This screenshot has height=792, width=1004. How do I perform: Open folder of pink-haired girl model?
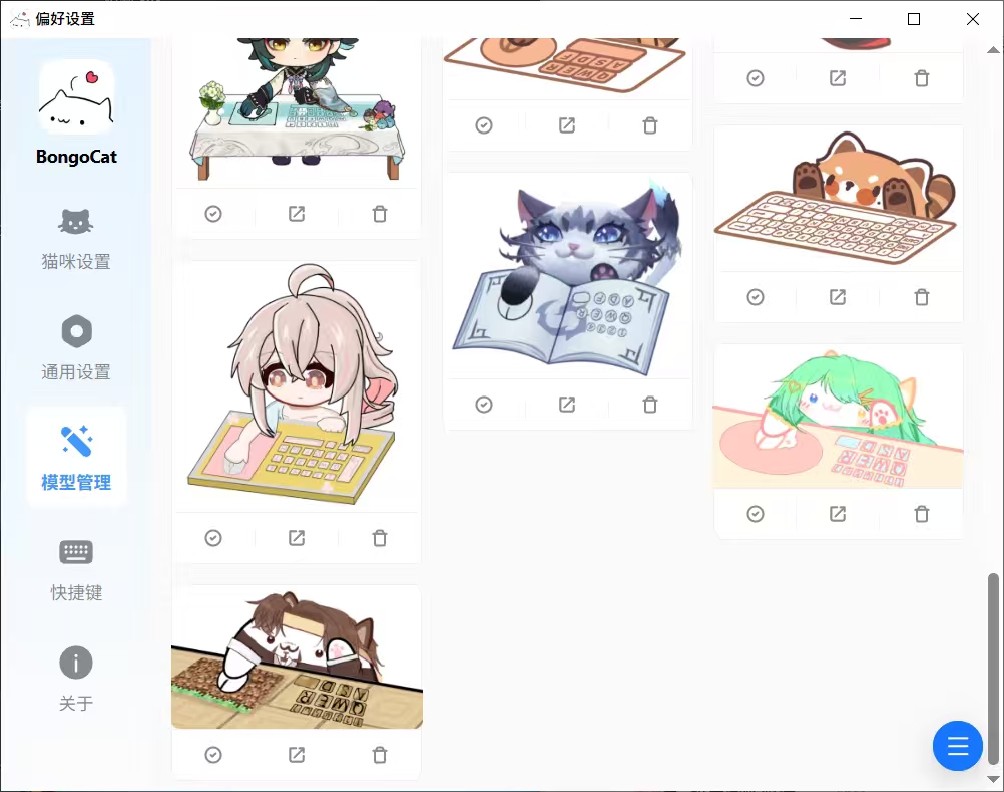(x=296, y=538)
